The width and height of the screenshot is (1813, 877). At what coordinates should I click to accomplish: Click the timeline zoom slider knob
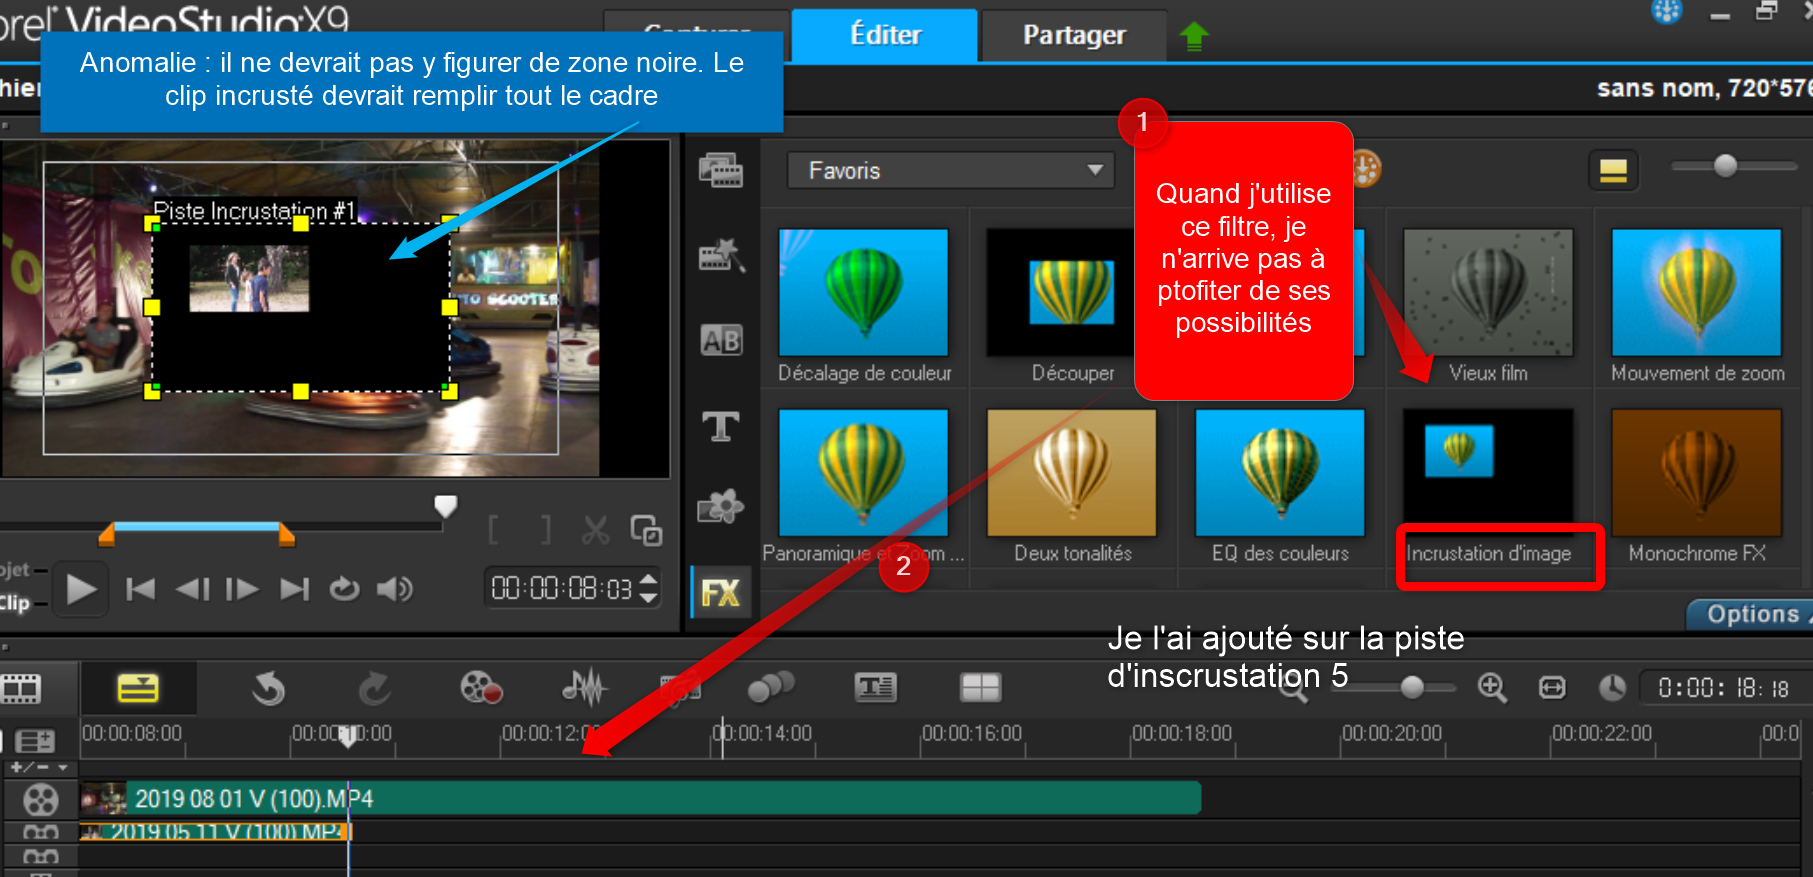click(x=1412, y=687)
